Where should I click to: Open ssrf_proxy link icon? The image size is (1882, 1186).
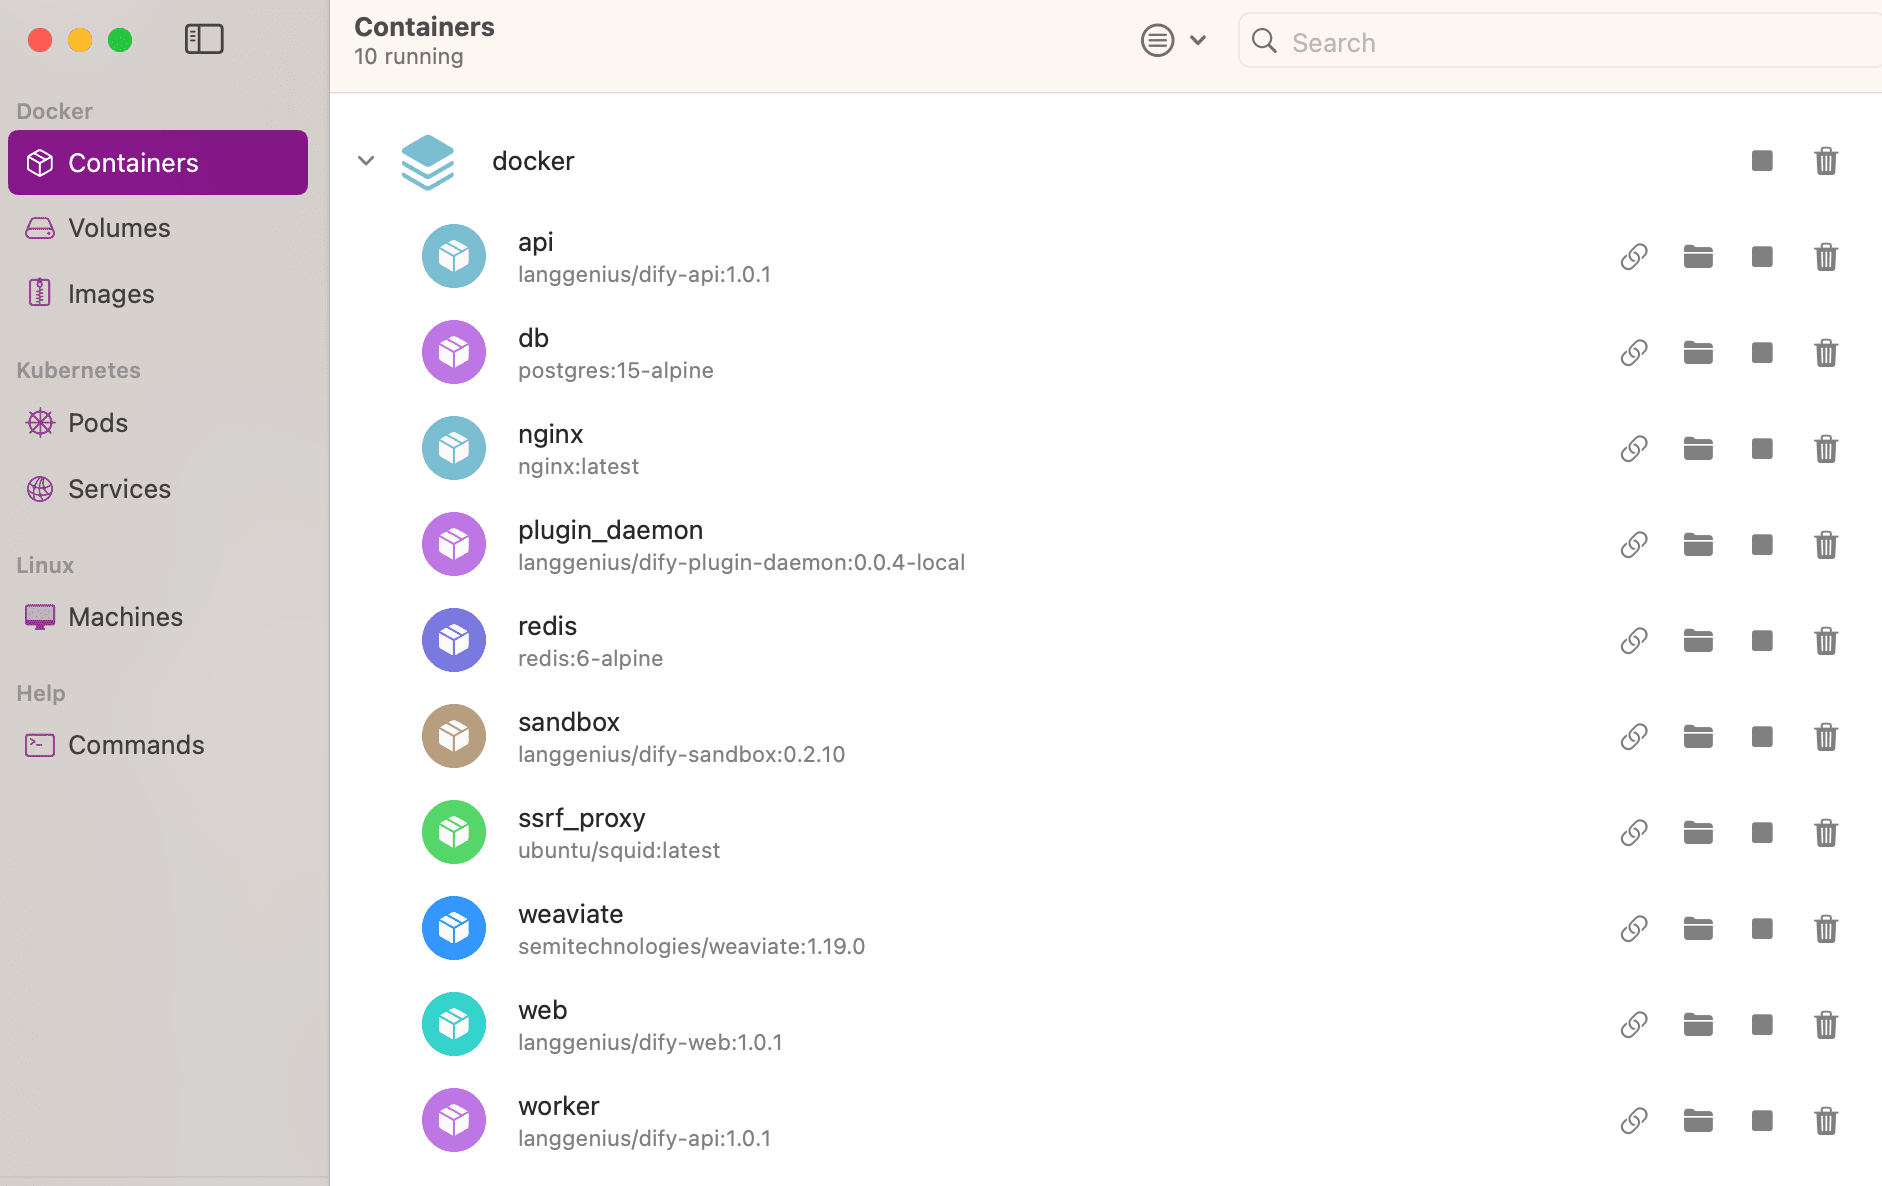[x=1634, y=833]
